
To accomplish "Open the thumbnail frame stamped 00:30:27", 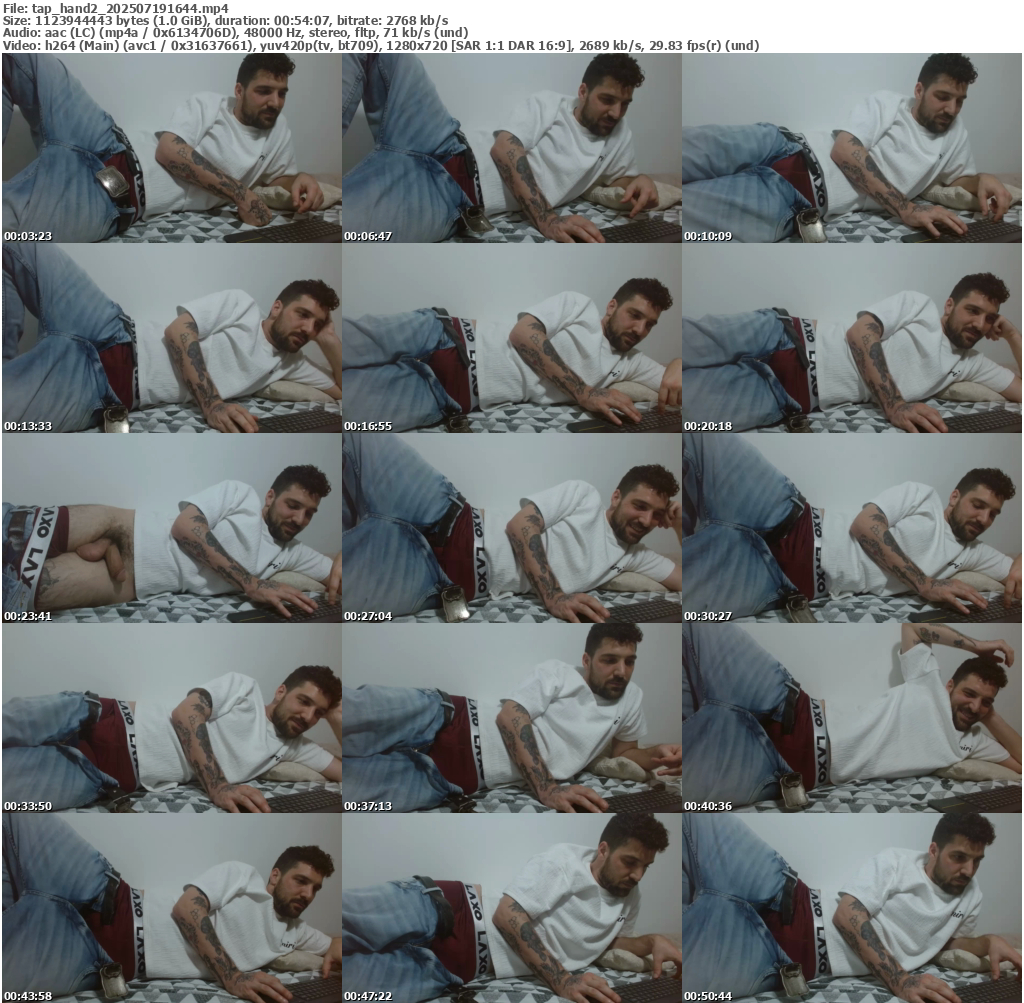I will point(852,528).
